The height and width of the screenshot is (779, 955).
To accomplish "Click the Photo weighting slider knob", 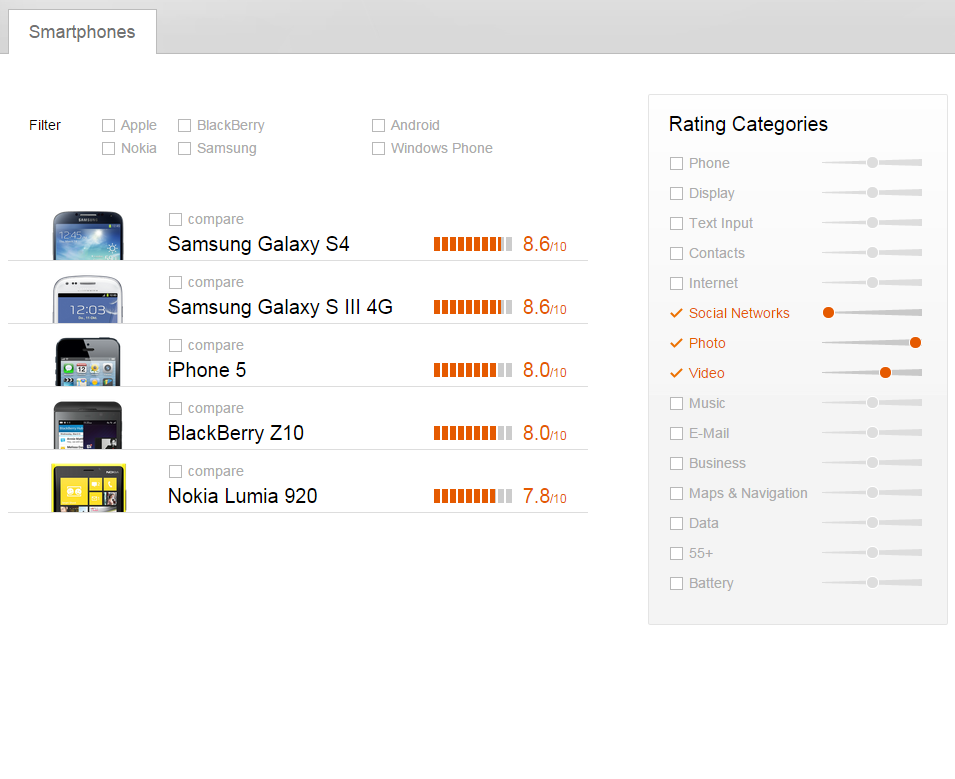I will pyautogui.click(x=915, y=343).
